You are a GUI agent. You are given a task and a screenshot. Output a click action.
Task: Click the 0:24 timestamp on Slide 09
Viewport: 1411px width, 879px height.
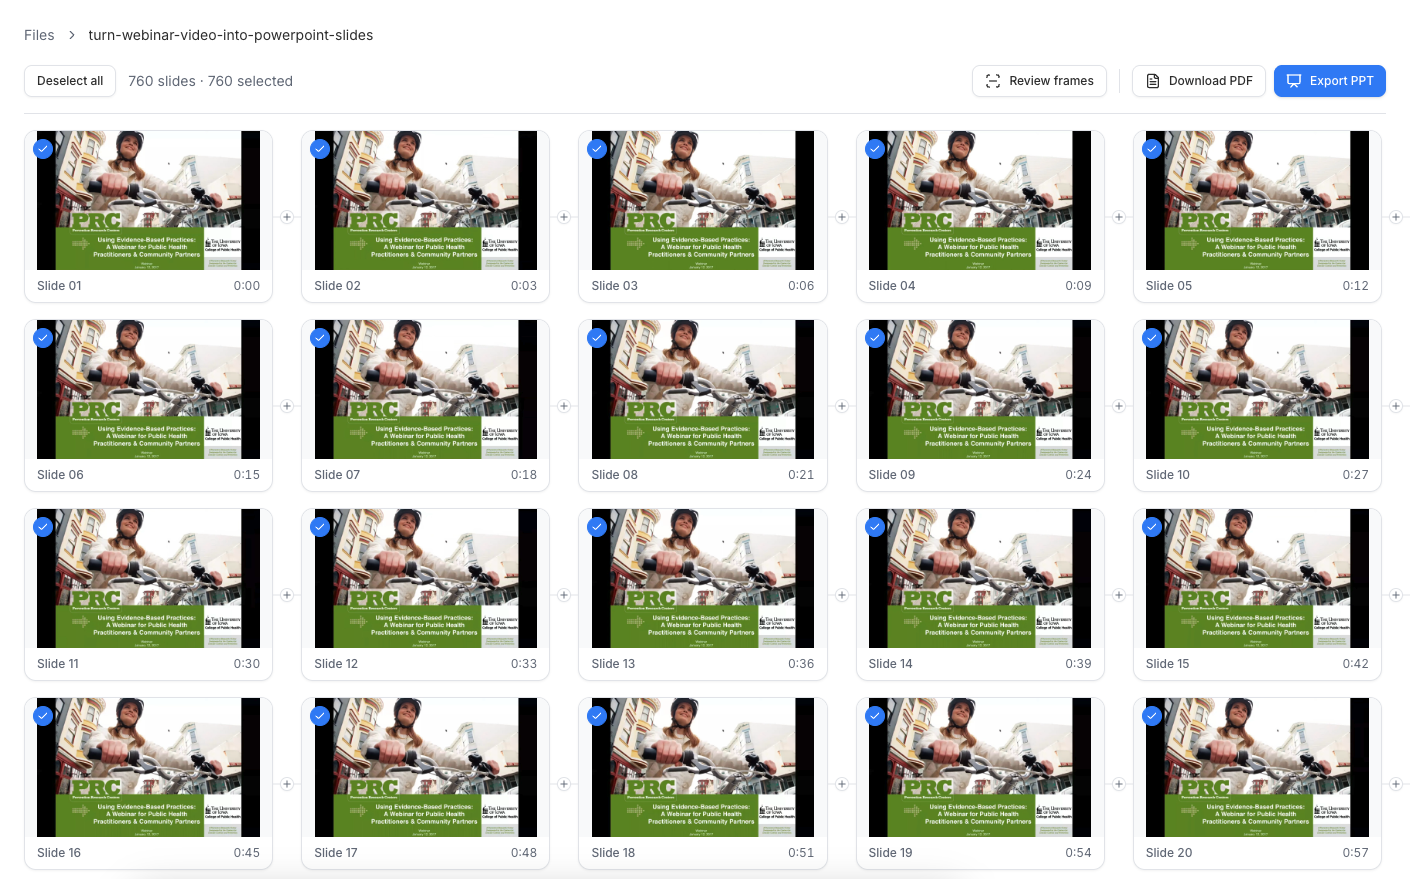point(1078,475)
